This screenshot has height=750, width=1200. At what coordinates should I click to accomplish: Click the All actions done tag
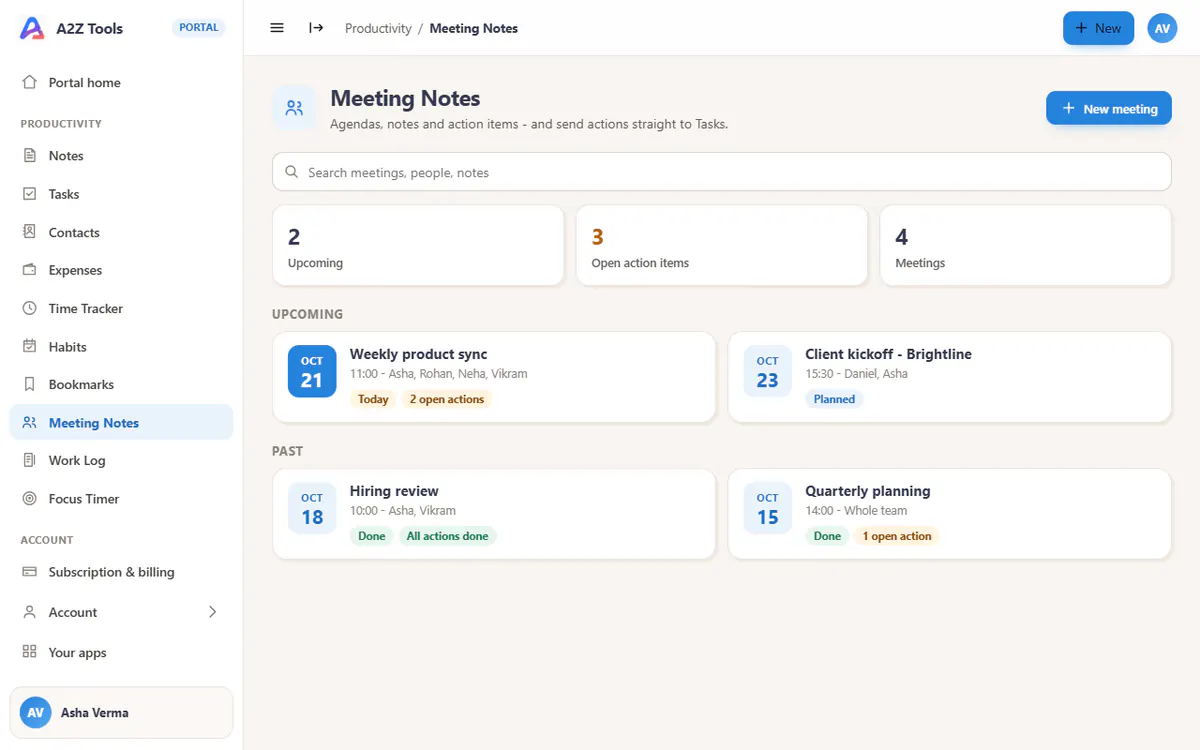pos(448,536)
